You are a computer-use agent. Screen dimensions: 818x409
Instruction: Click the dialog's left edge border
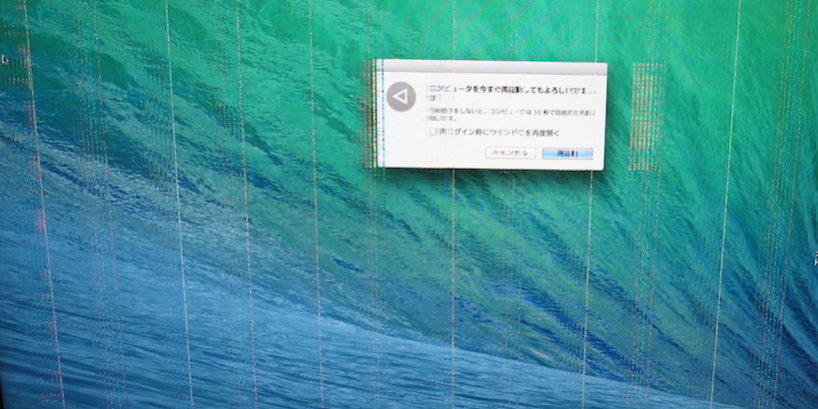[x=379, y=115]
